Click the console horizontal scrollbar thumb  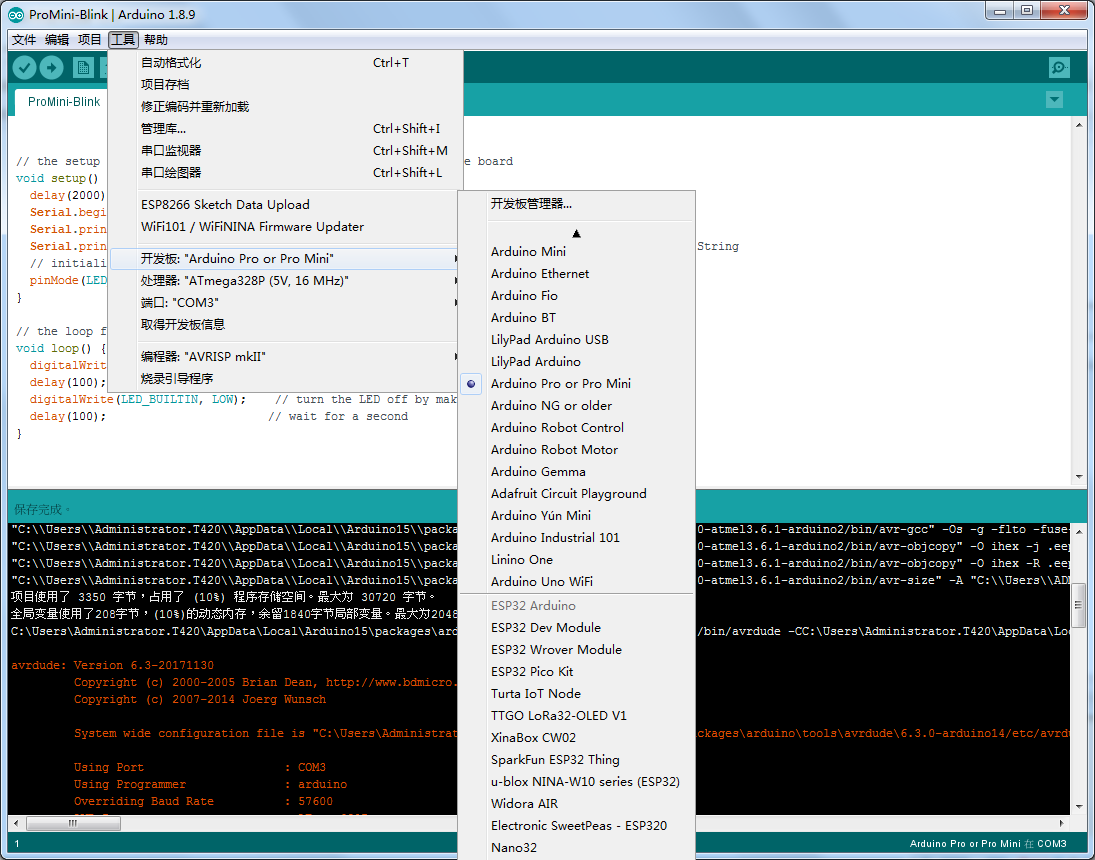pyautogui.click(x=73, y=823)
